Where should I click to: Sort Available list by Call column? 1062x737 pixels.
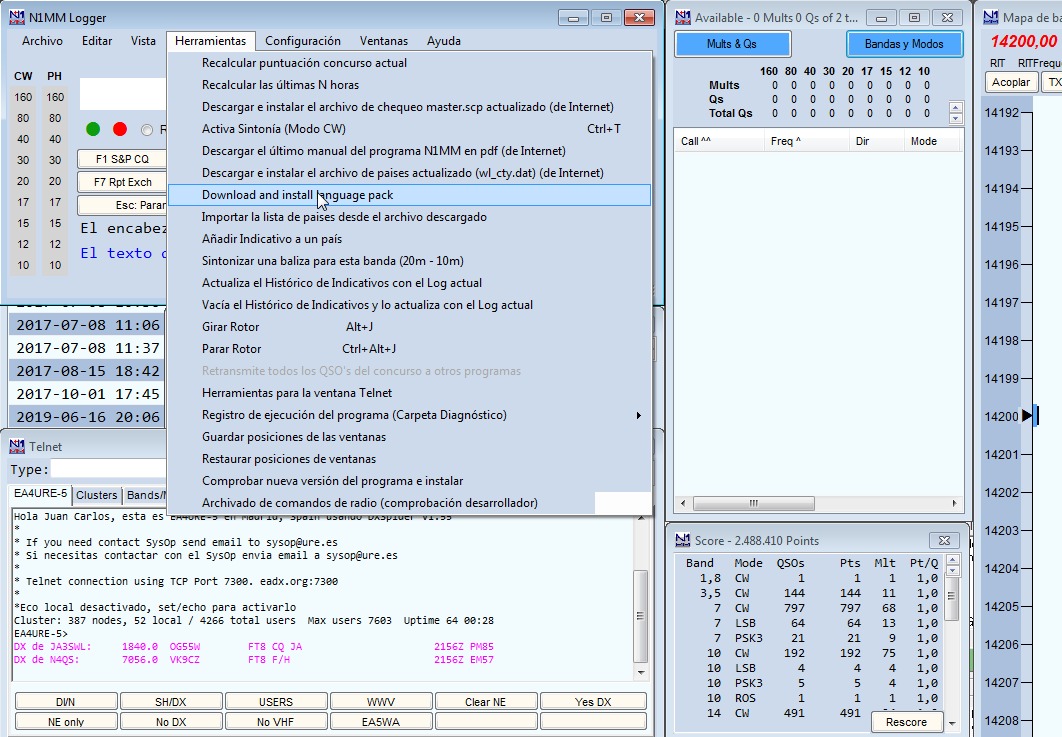pyautogui.click(x=719, y=141)
